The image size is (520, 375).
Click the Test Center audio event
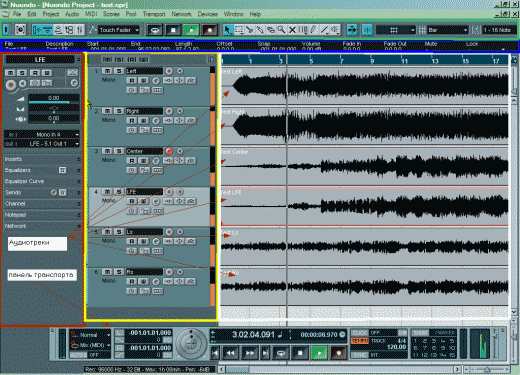pyautogui.click(x=365, y=166)
